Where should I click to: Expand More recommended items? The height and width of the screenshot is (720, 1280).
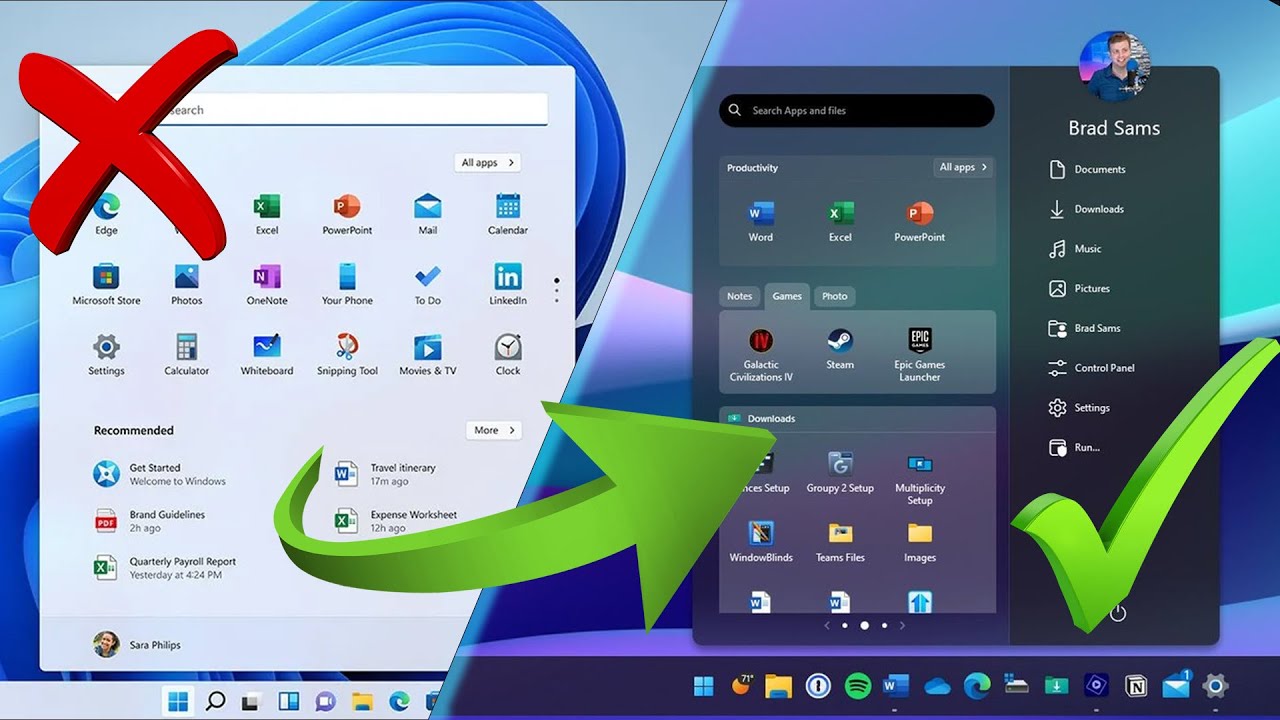[x=494, y=430]
